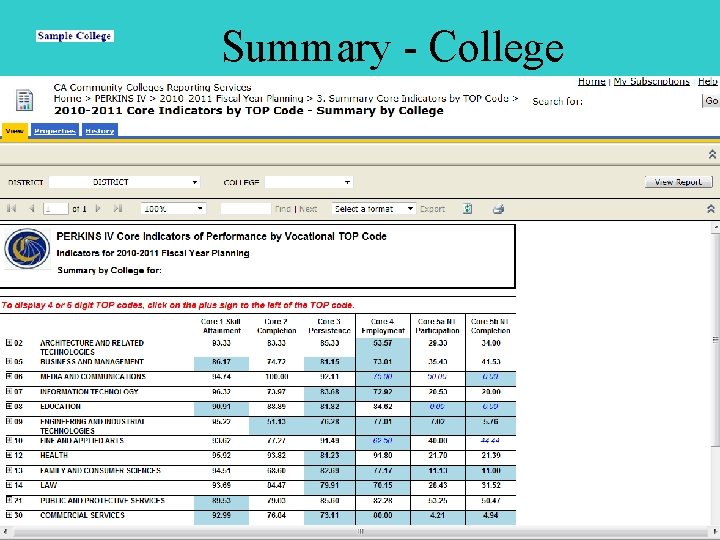
Task: Click PERKINS IV in the breadcrumb
Action: click(x=120, y=98)
